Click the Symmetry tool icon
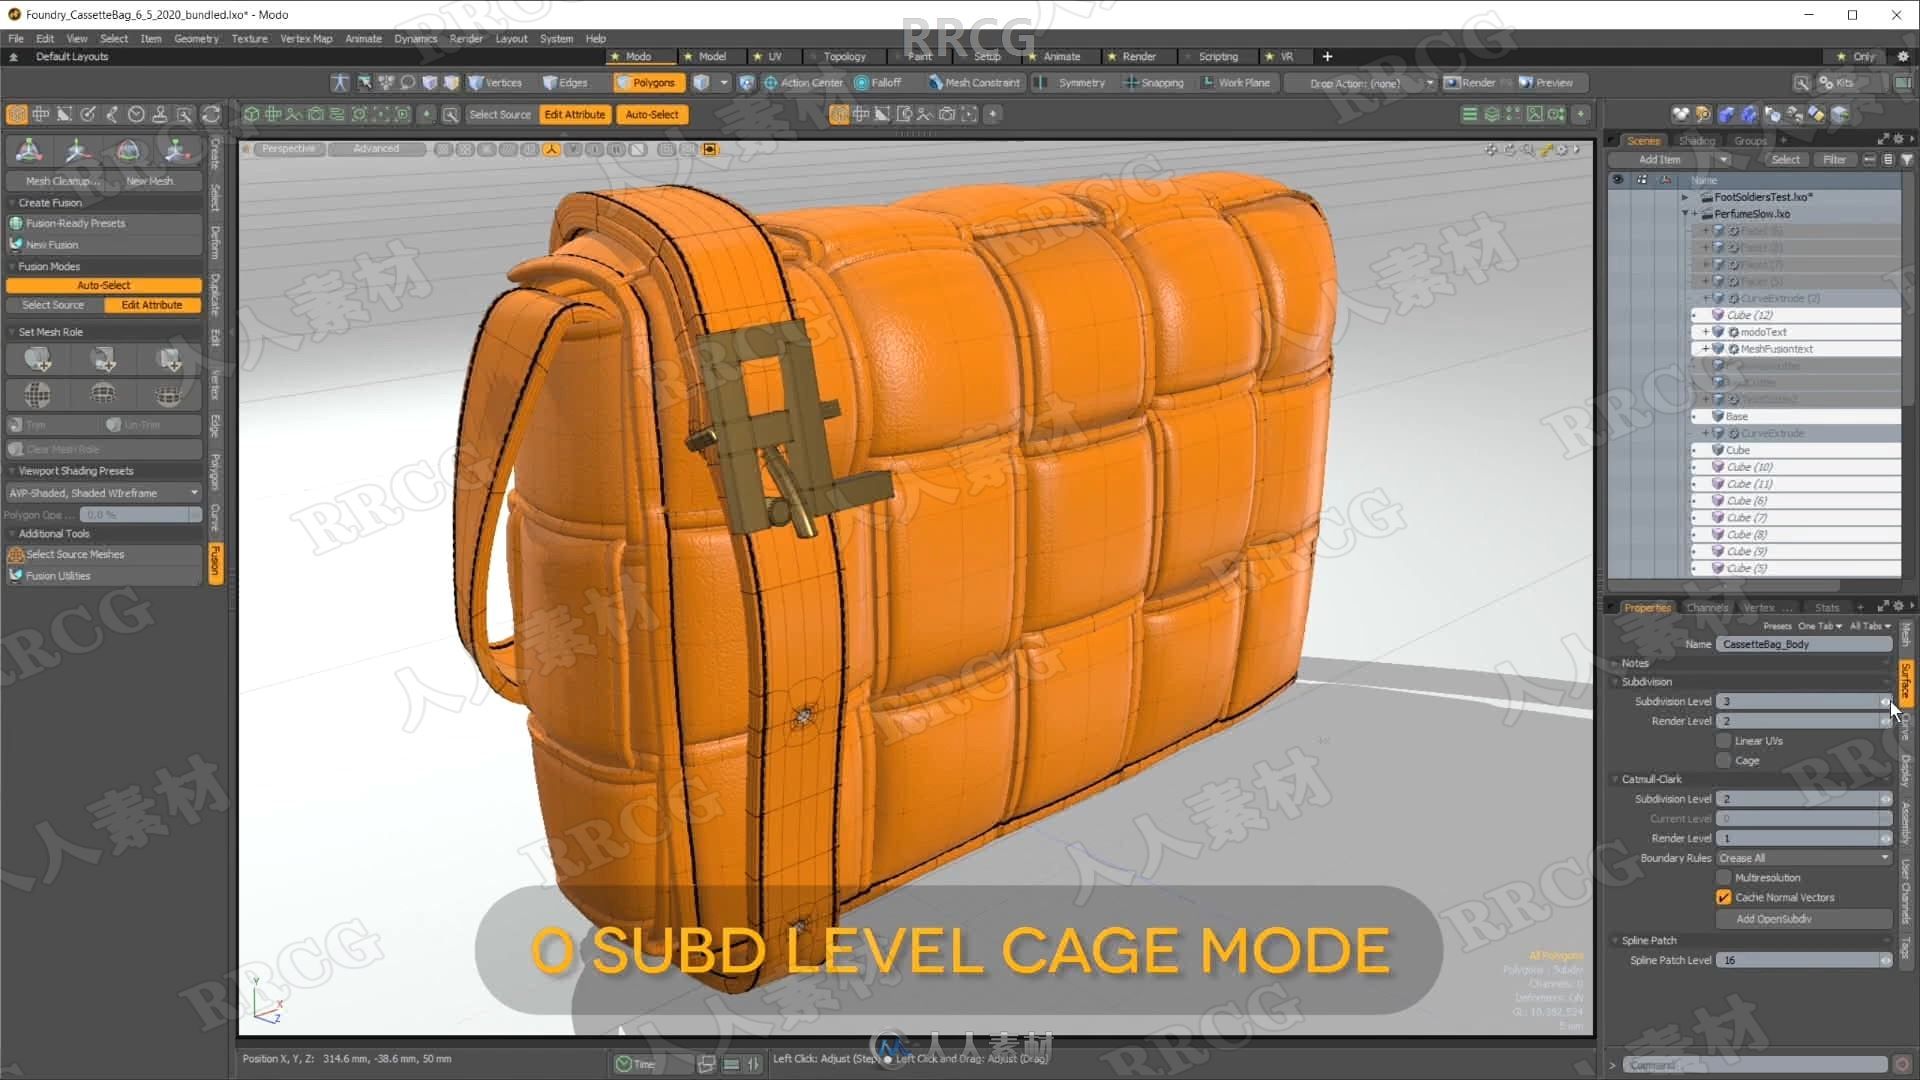This screenshot has width=1920, height=1080. click(1040, 83)
